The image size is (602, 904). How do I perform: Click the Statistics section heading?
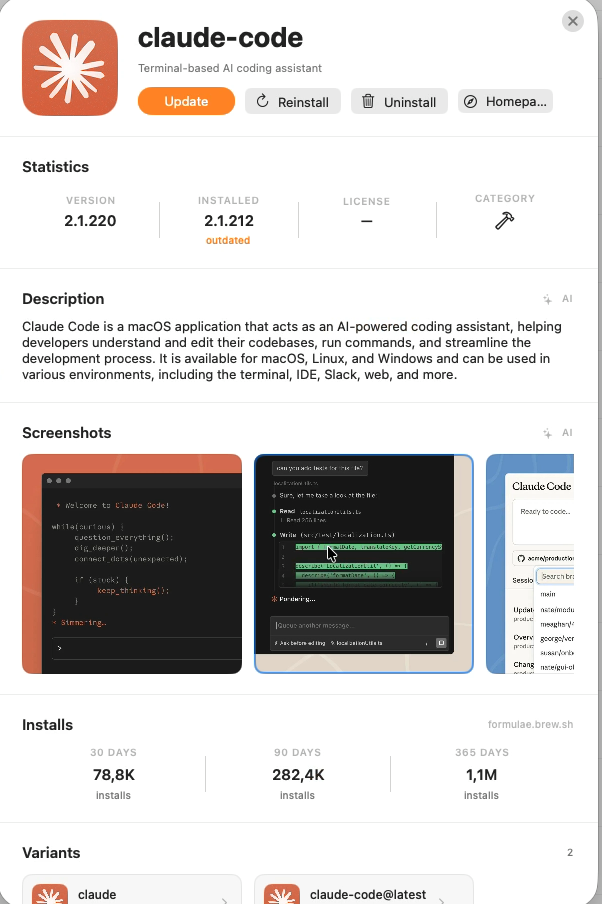55,167
